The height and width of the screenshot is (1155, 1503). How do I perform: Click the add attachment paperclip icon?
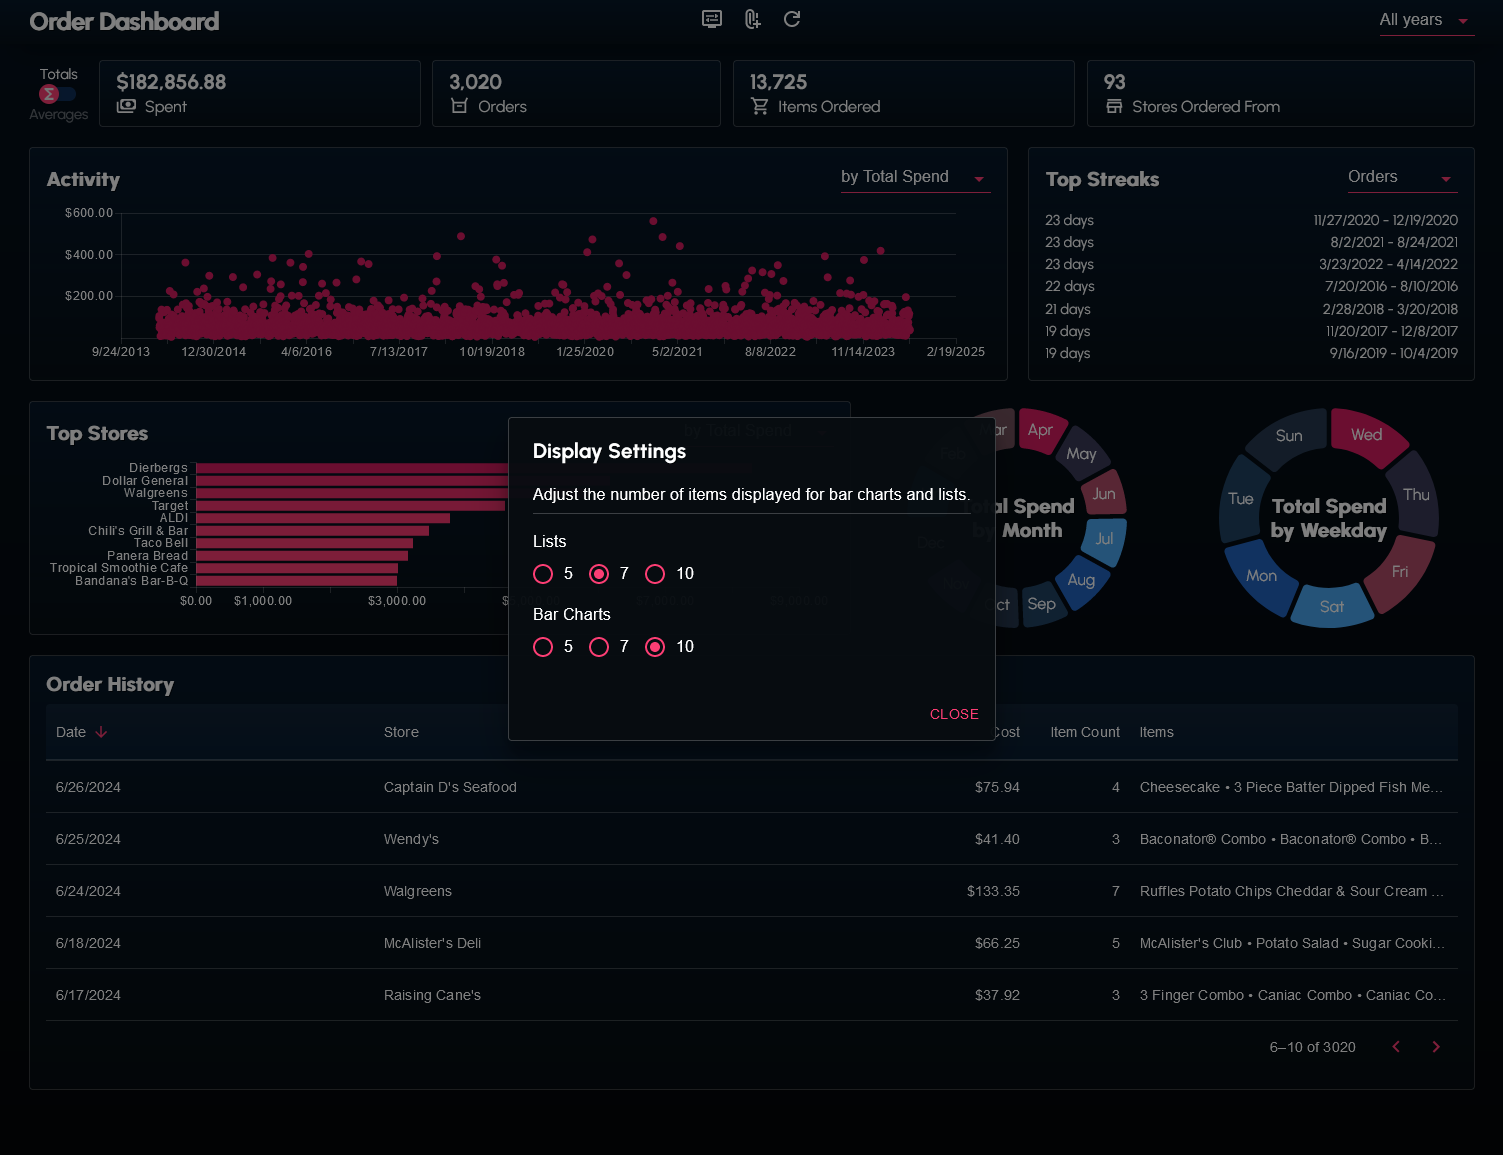point(752,19)
